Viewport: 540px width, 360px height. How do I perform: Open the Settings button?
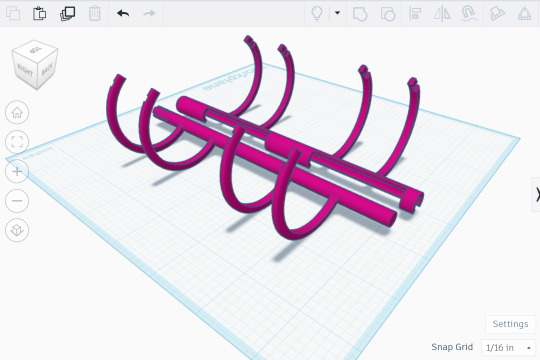coord(510,324)
